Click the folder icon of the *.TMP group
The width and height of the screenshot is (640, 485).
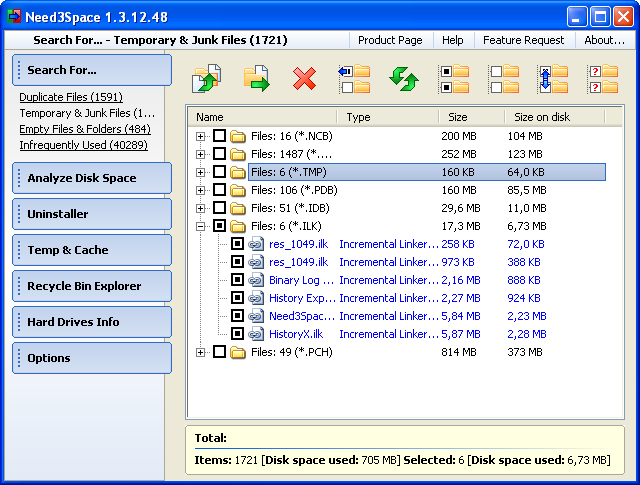point(238,172)
